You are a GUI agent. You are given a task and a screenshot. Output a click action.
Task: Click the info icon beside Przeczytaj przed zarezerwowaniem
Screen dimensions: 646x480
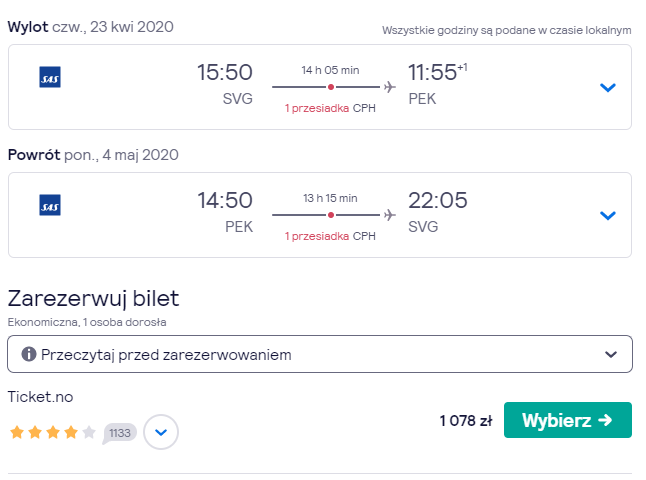pos(29,354)
